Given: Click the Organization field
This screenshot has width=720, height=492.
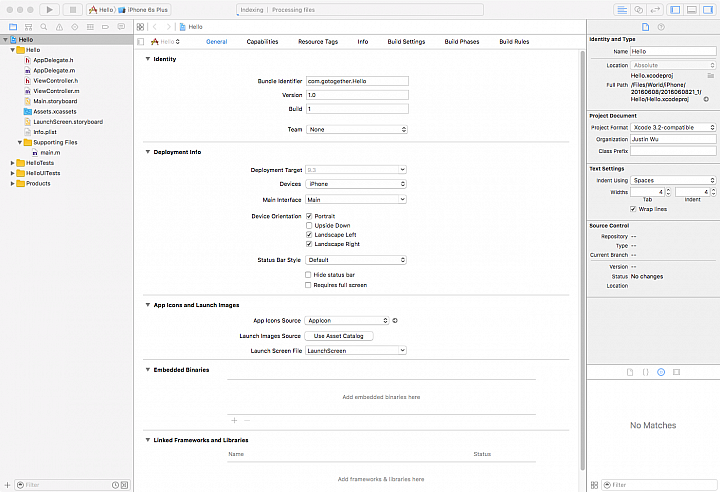Looking at the screenshot, I should tap(673, 139).
